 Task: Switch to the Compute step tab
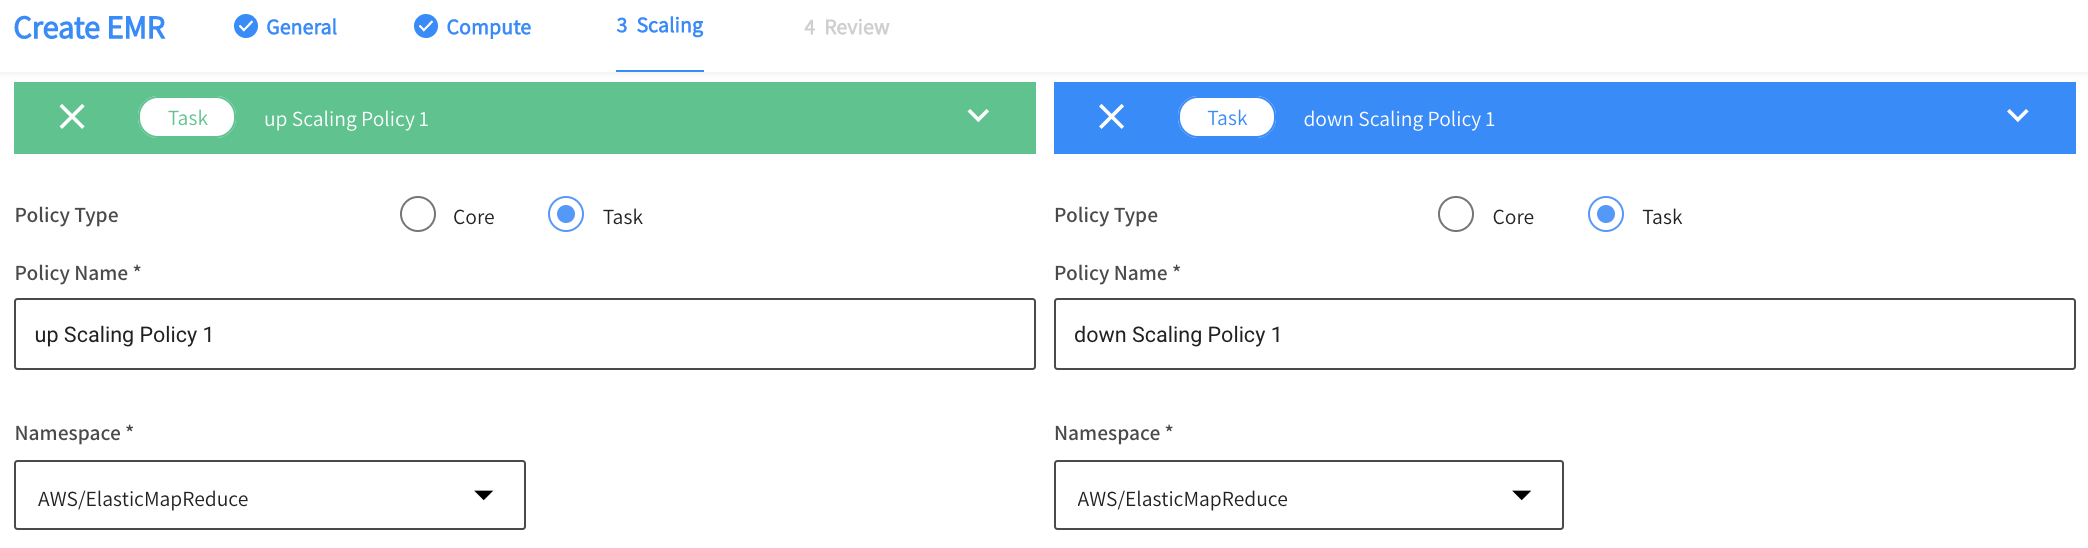point(488,27)
